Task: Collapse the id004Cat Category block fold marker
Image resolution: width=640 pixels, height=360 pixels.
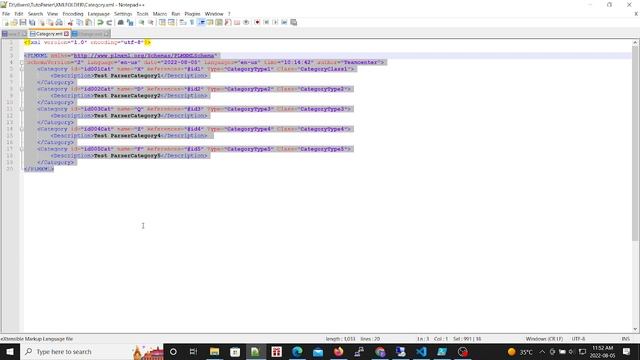Action: point(22,129)
